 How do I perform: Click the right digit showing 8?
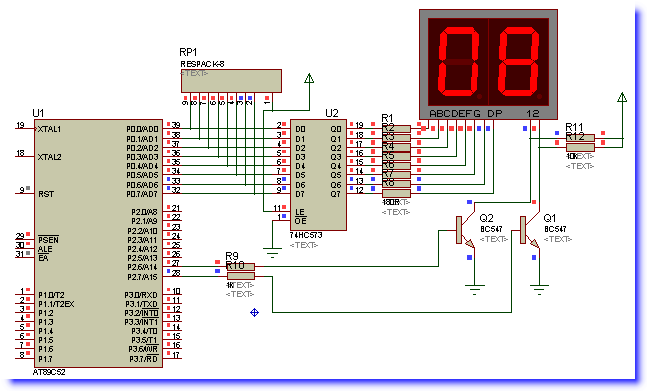[519, 61]
